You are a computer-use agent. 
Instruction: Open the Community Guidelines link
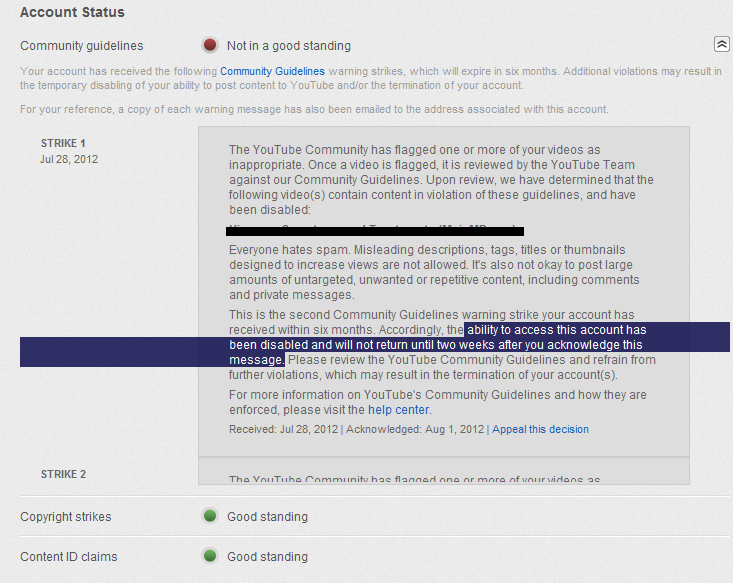(273, 71)
